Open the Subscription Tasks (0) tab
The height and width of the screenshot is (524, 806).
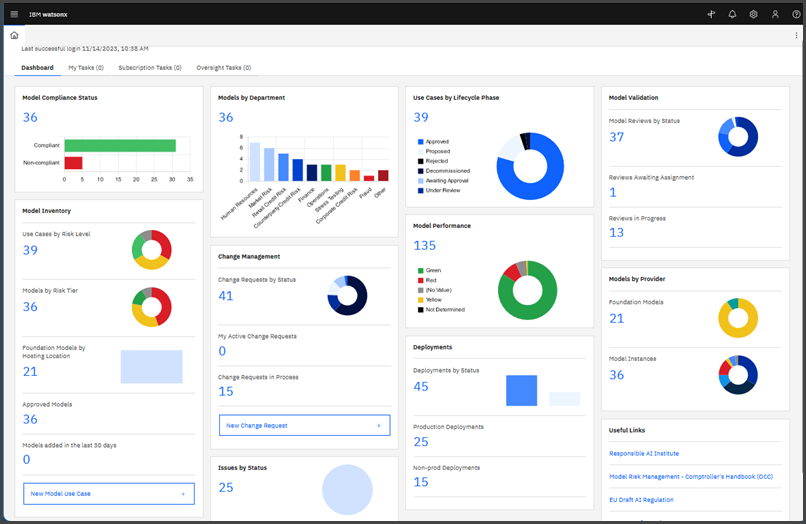point(150,68)
